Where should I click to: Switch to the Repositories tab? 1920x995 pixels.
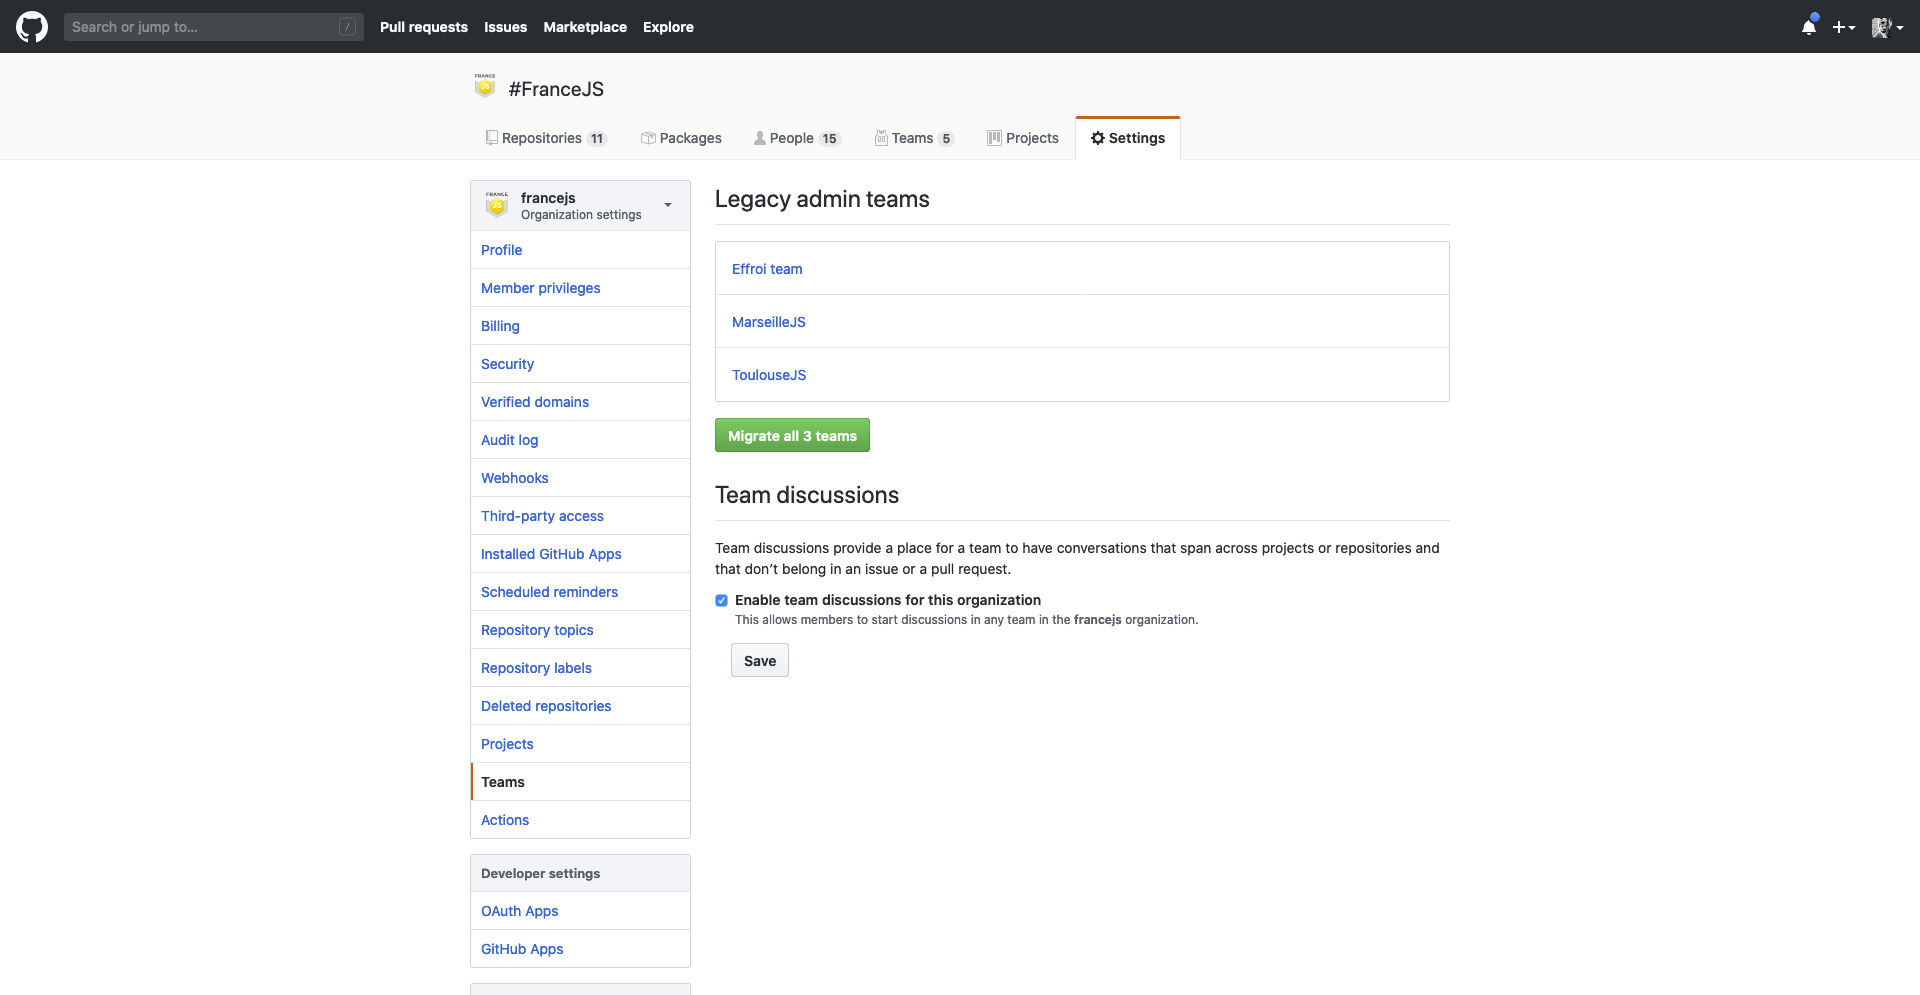point(546,138)
